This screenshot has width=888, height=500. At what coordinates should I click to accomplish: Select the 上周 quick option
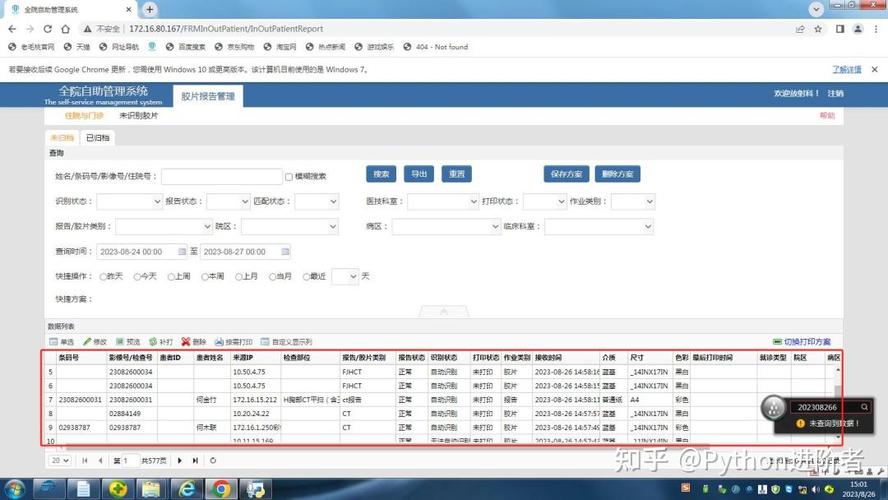tap(171, 277)
